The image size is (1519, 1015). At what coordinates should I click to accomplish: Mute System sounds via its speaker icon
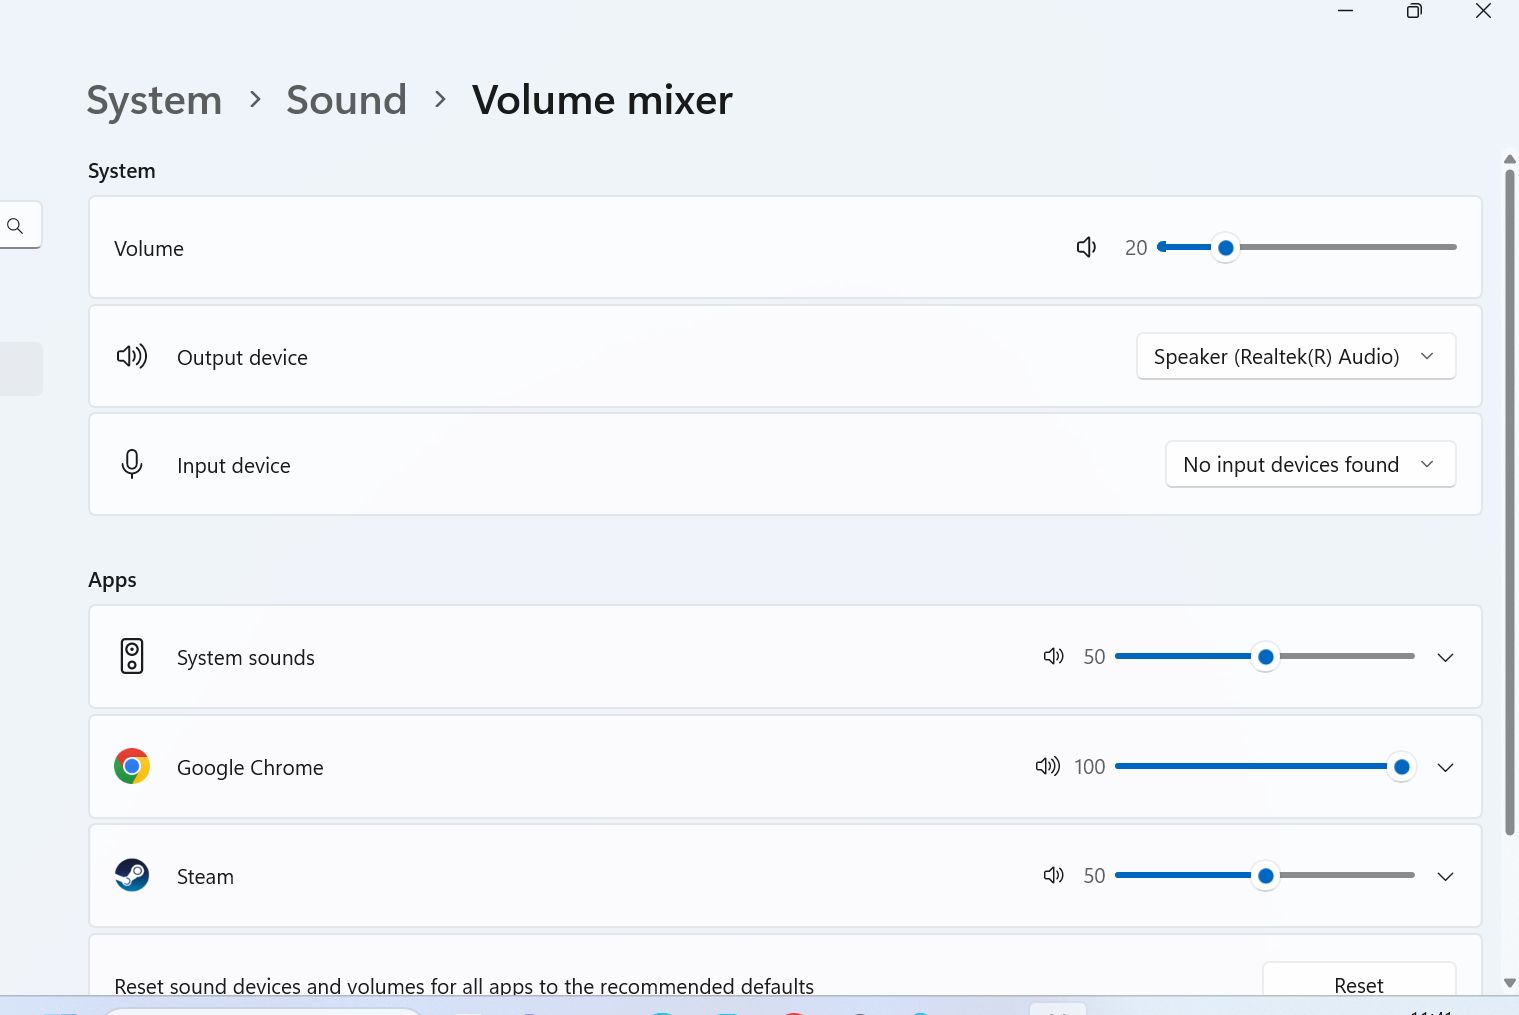click(1054, 656)
